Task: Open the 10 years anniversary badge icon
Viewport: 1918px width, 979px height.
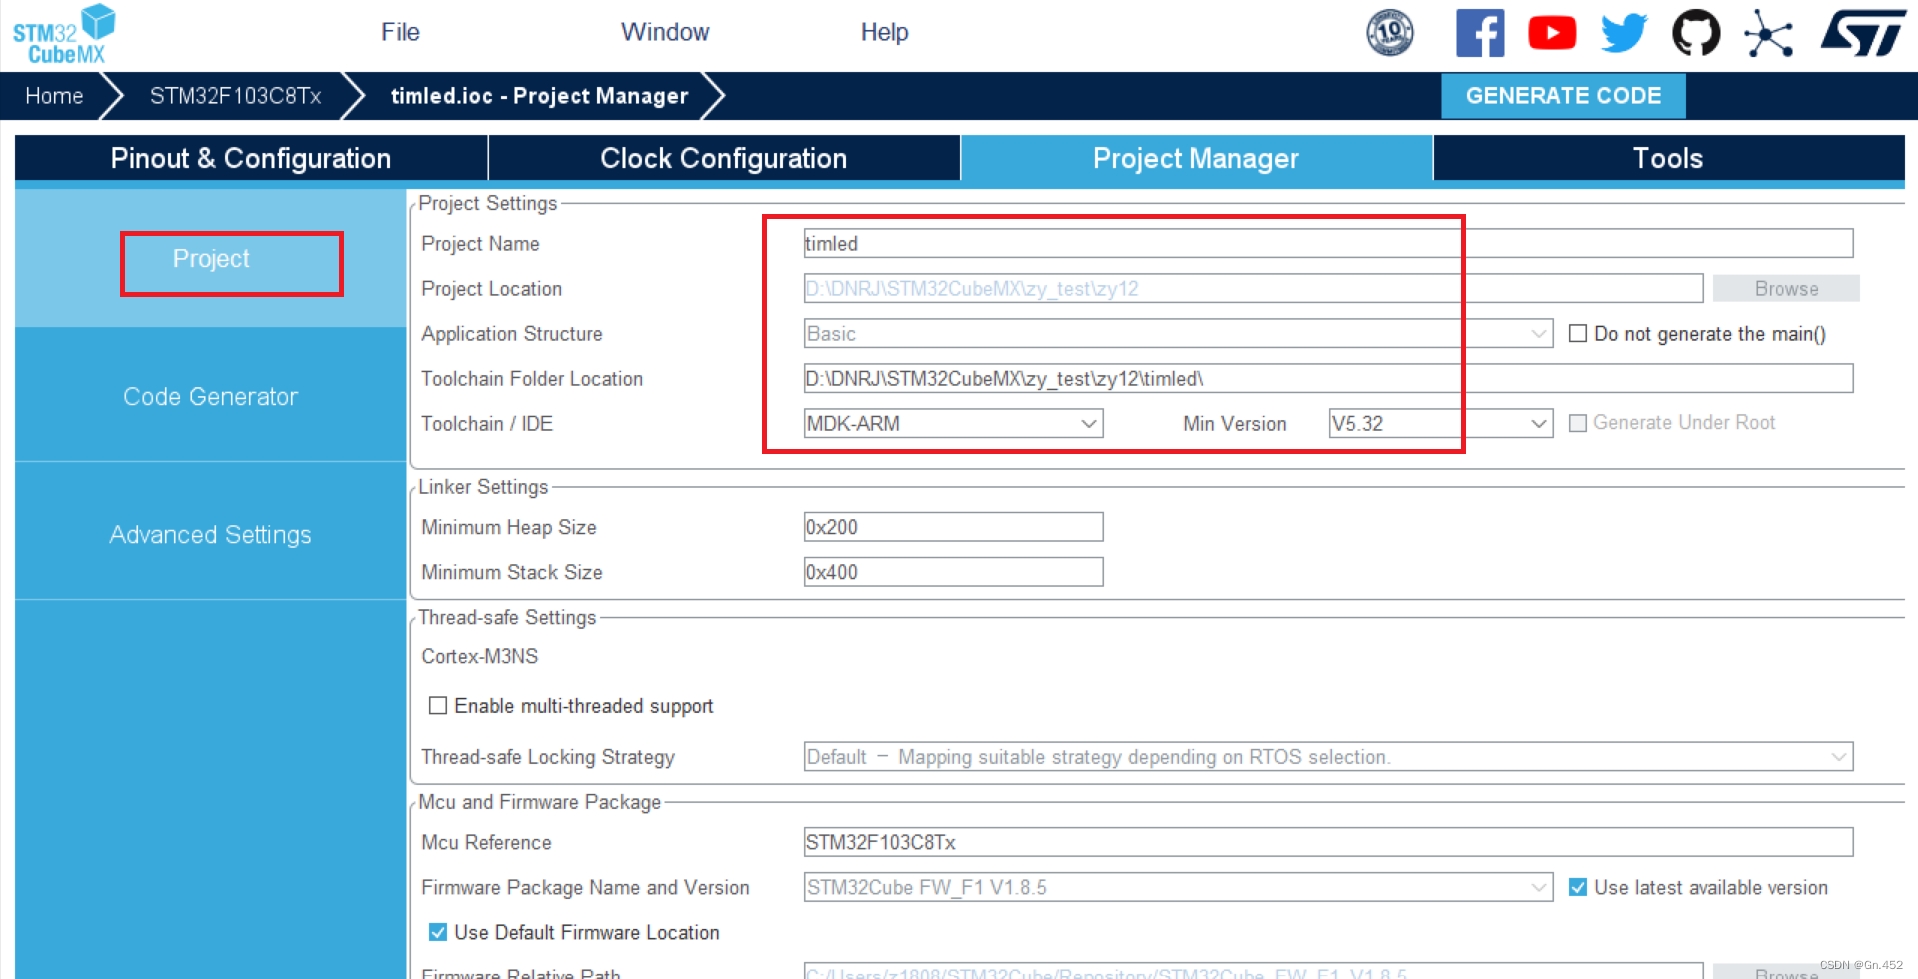Action: point(1390,33)
